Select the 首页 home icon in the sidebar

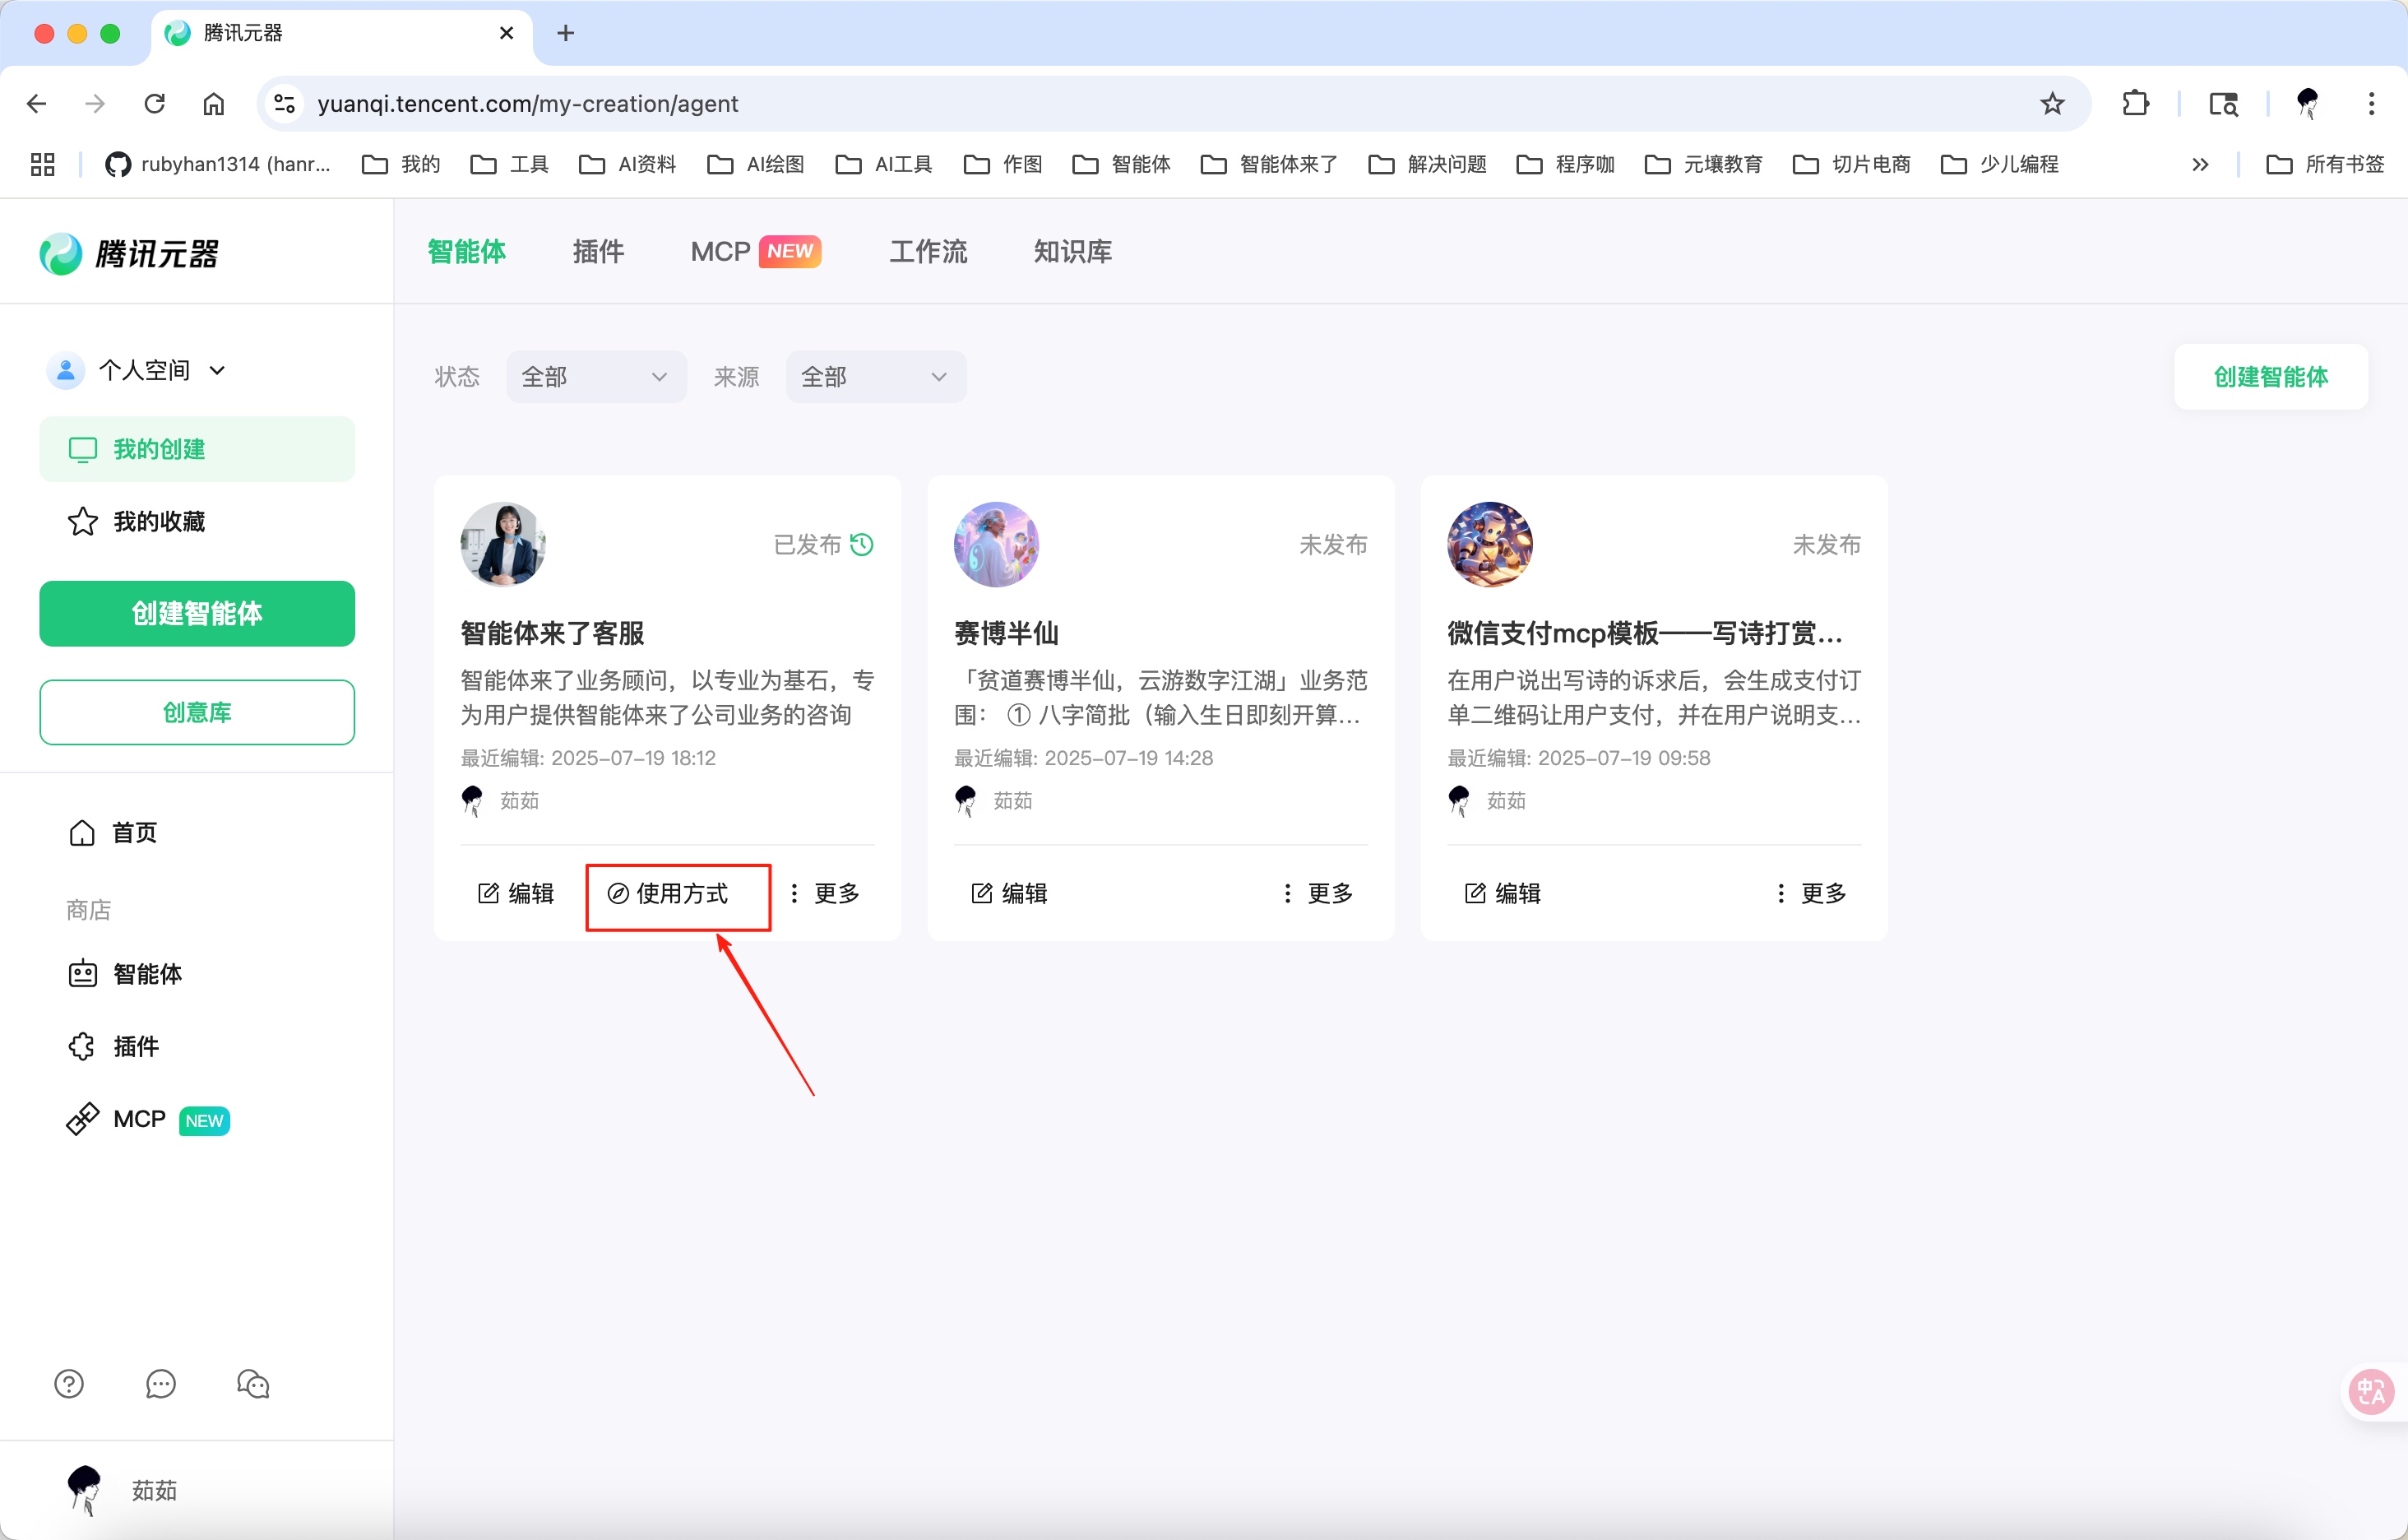point(83,832)
